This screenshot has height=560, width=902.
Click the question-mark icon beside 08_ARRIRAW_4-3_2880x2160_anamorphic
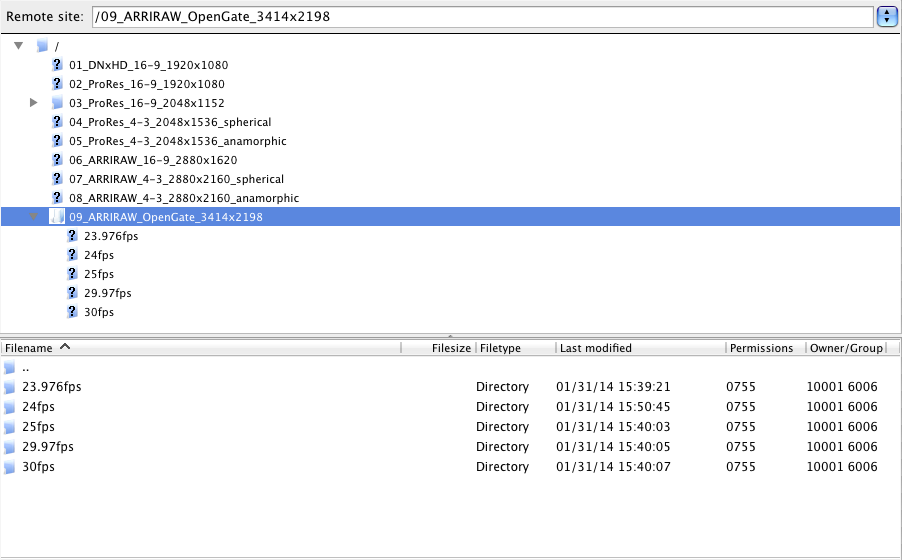(x=56, y=197)
